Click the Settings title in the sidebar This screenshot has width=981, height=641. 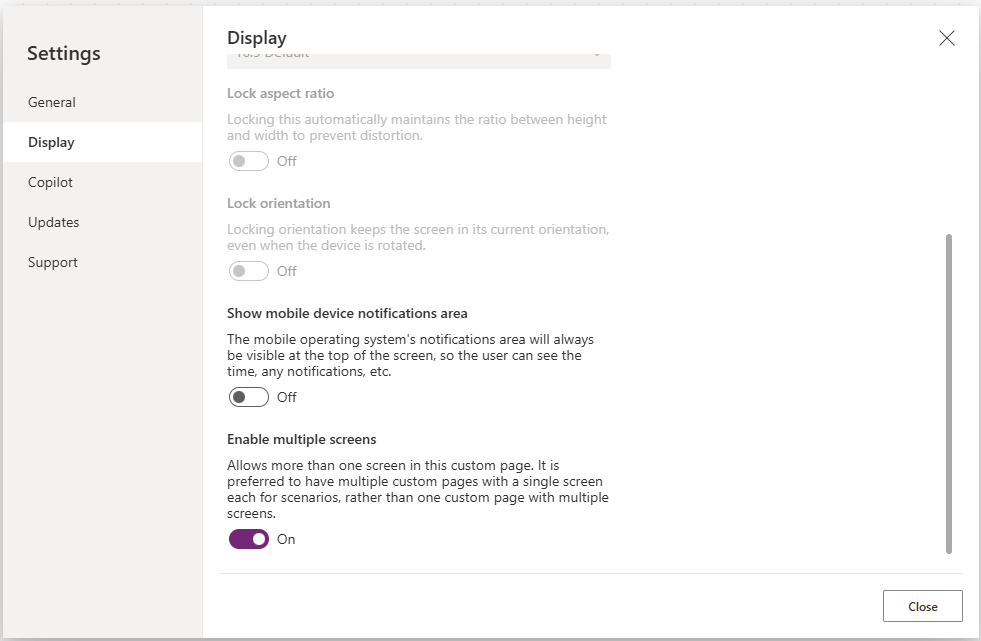[x=64, y=54]
